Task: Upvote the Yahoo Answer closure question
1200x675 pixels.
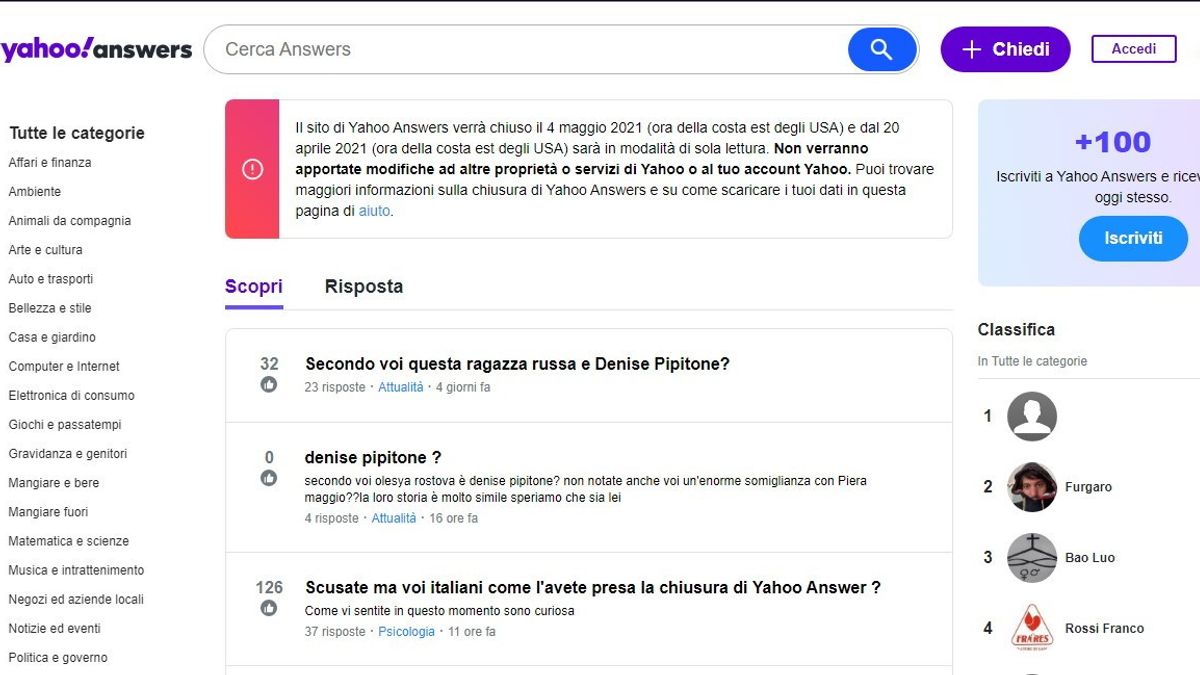Action: [269, 608]
